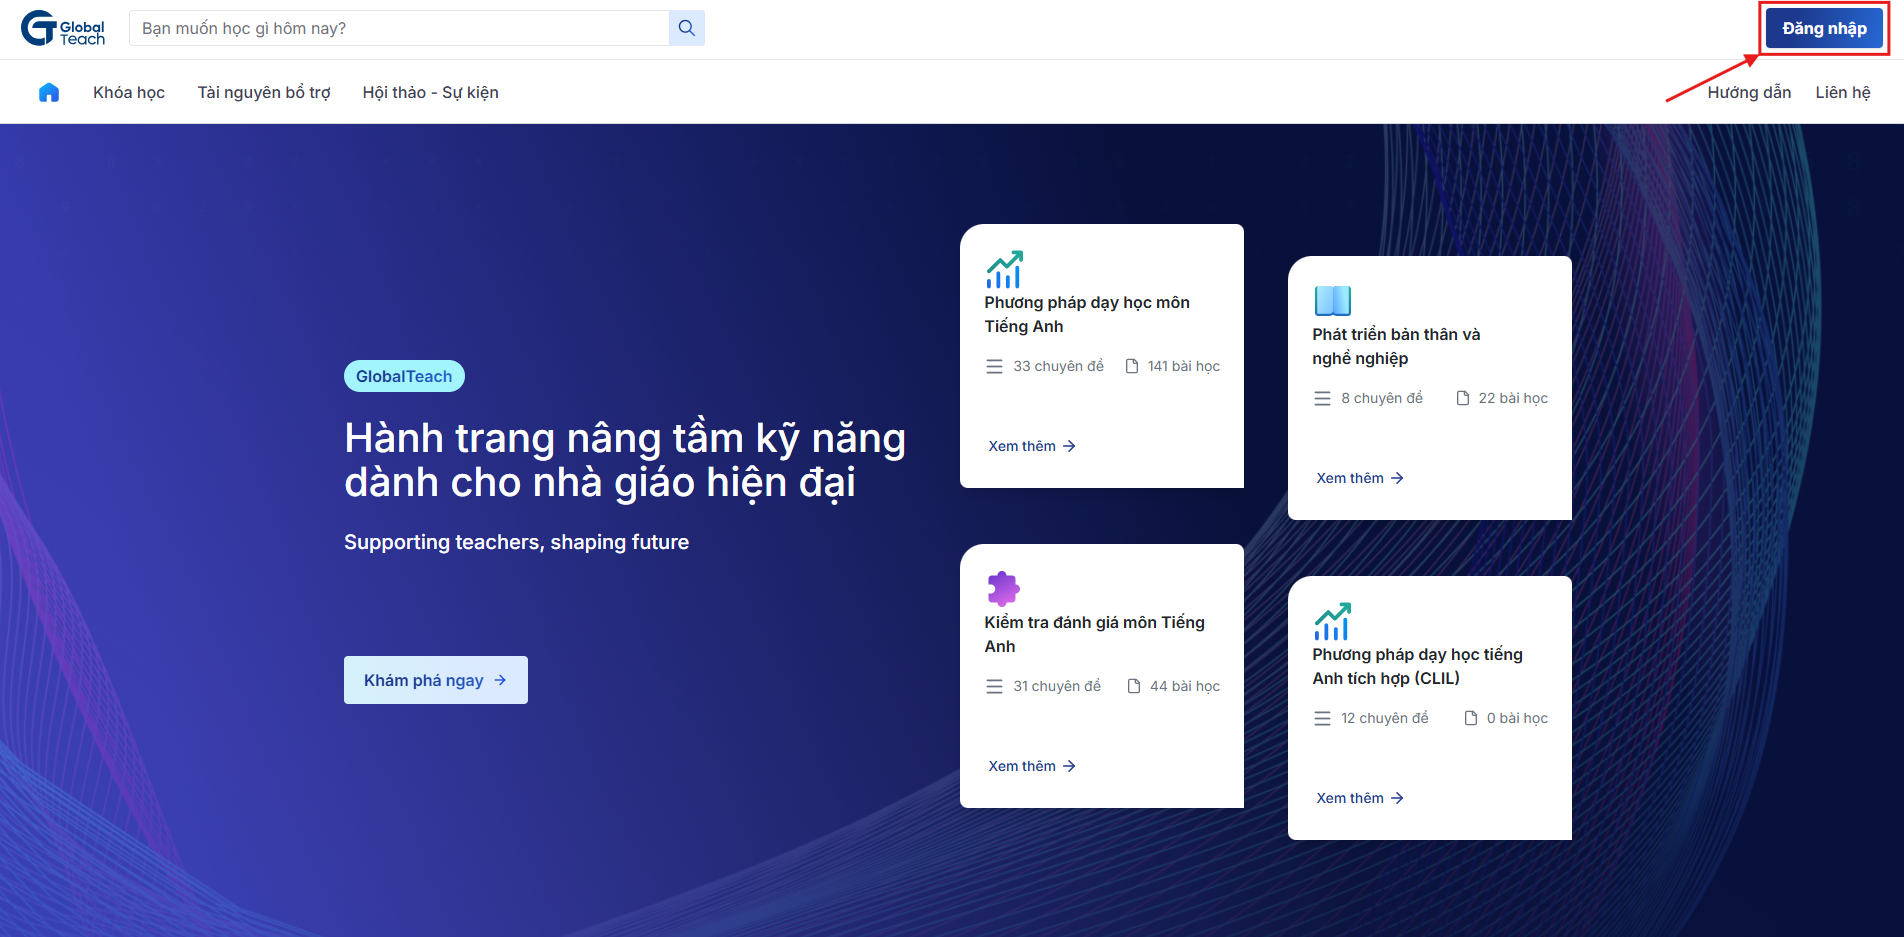1904x937 pixels.
Task: Click the document icon next to 141 bài học
Action: tap(1133, 366)
